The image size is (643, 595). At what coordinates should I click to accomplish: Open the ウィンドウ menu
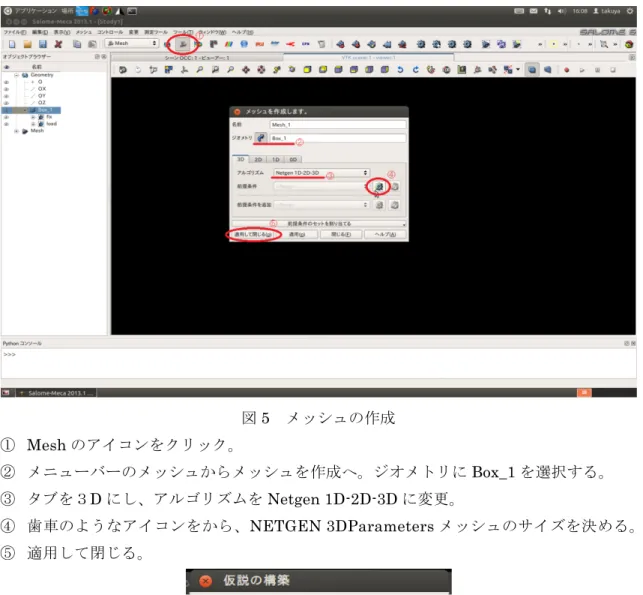pyautogui.click(x=212, y=32)
